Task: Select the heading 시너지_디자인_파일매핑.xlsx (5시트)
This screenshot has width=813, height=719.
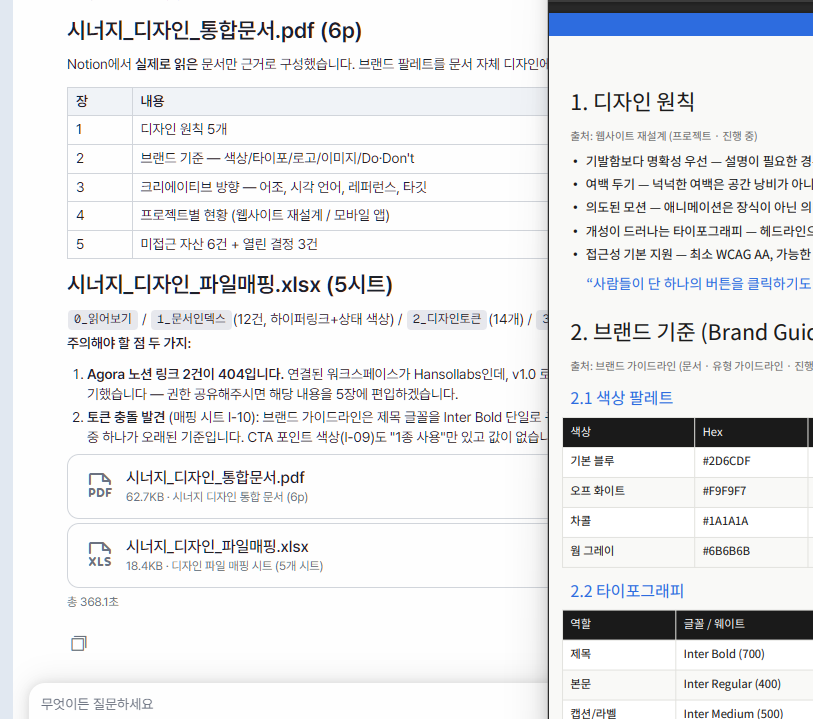Action: (230, 284)
